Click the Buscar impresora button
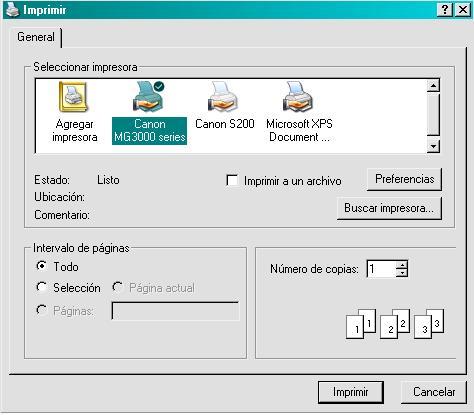Viewport: 474px width, 415px height. click(x=389, y=208)
